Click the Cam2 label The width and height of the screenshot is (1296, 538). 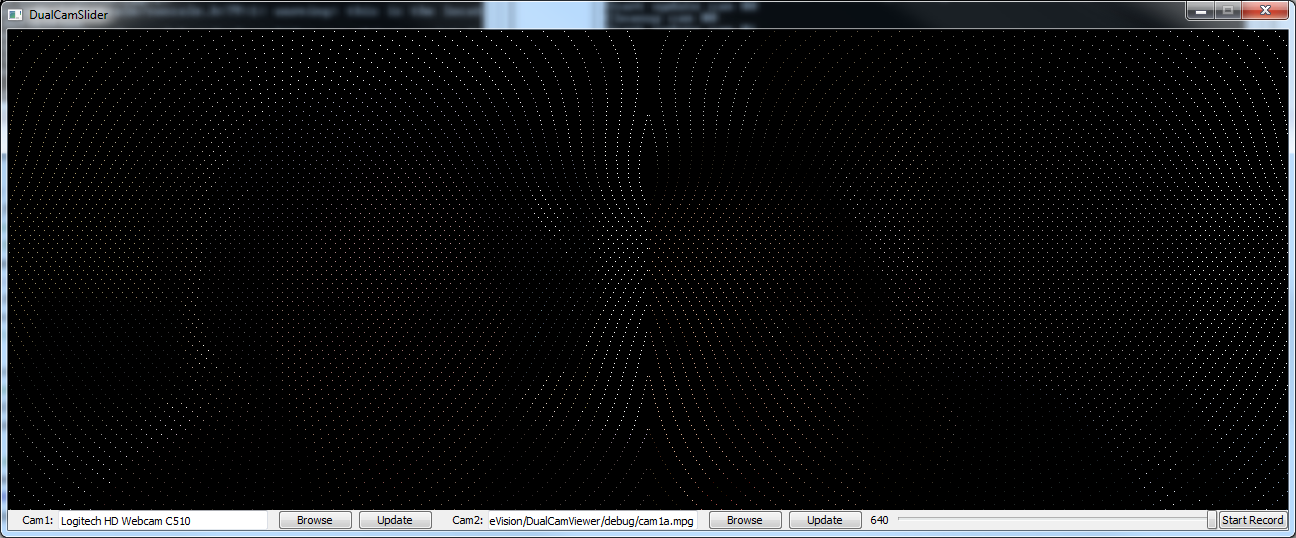pyautogui.click(x=467, y=520)
